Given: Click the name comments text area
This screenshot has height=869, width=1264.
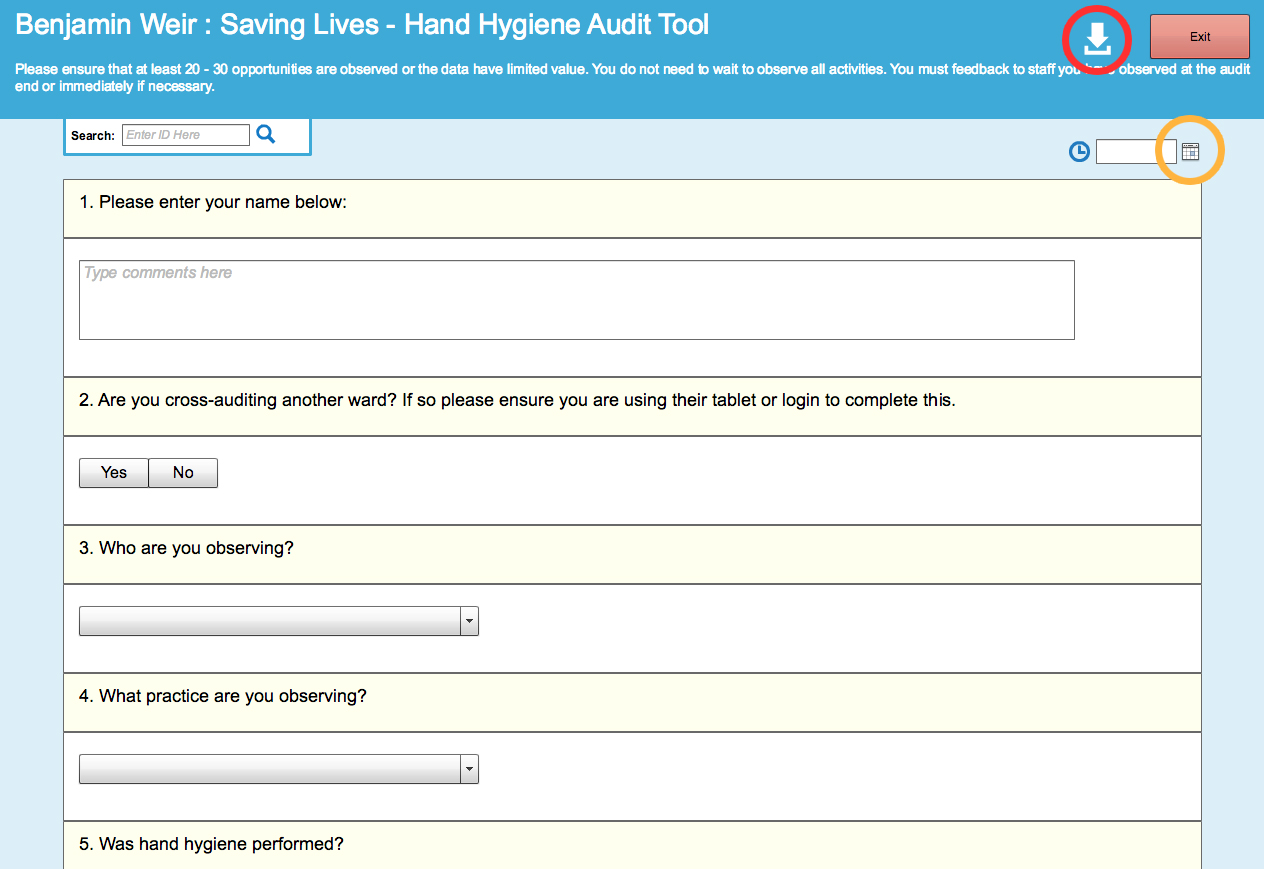Looking at the screenshot, I should 577,300.
